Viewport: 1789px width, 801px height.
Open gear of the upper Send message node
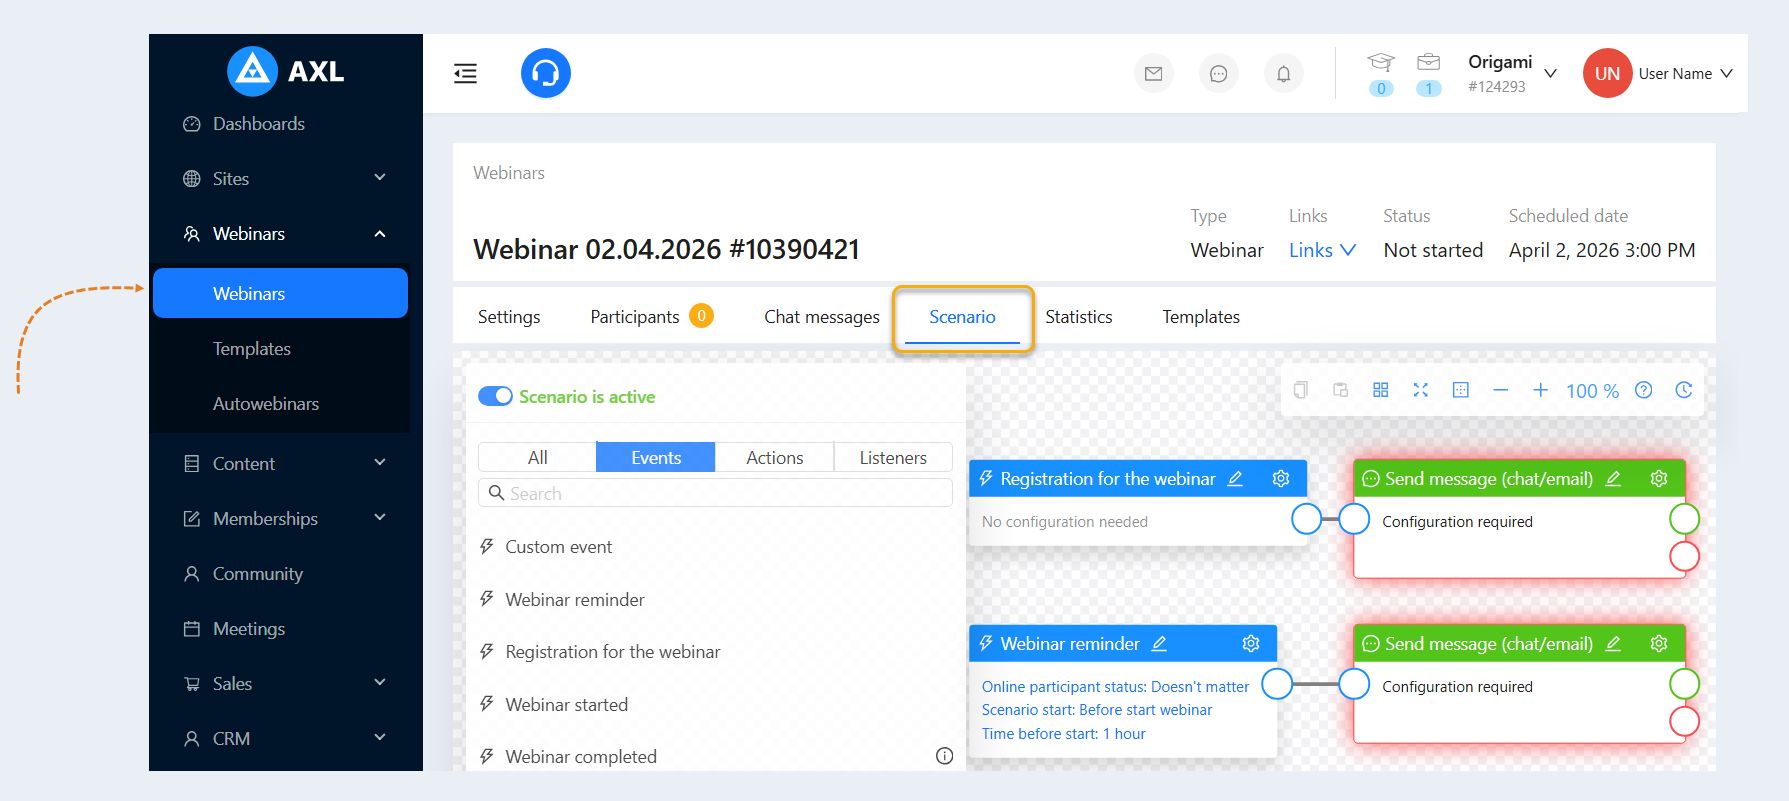[x=1658, y=479]
